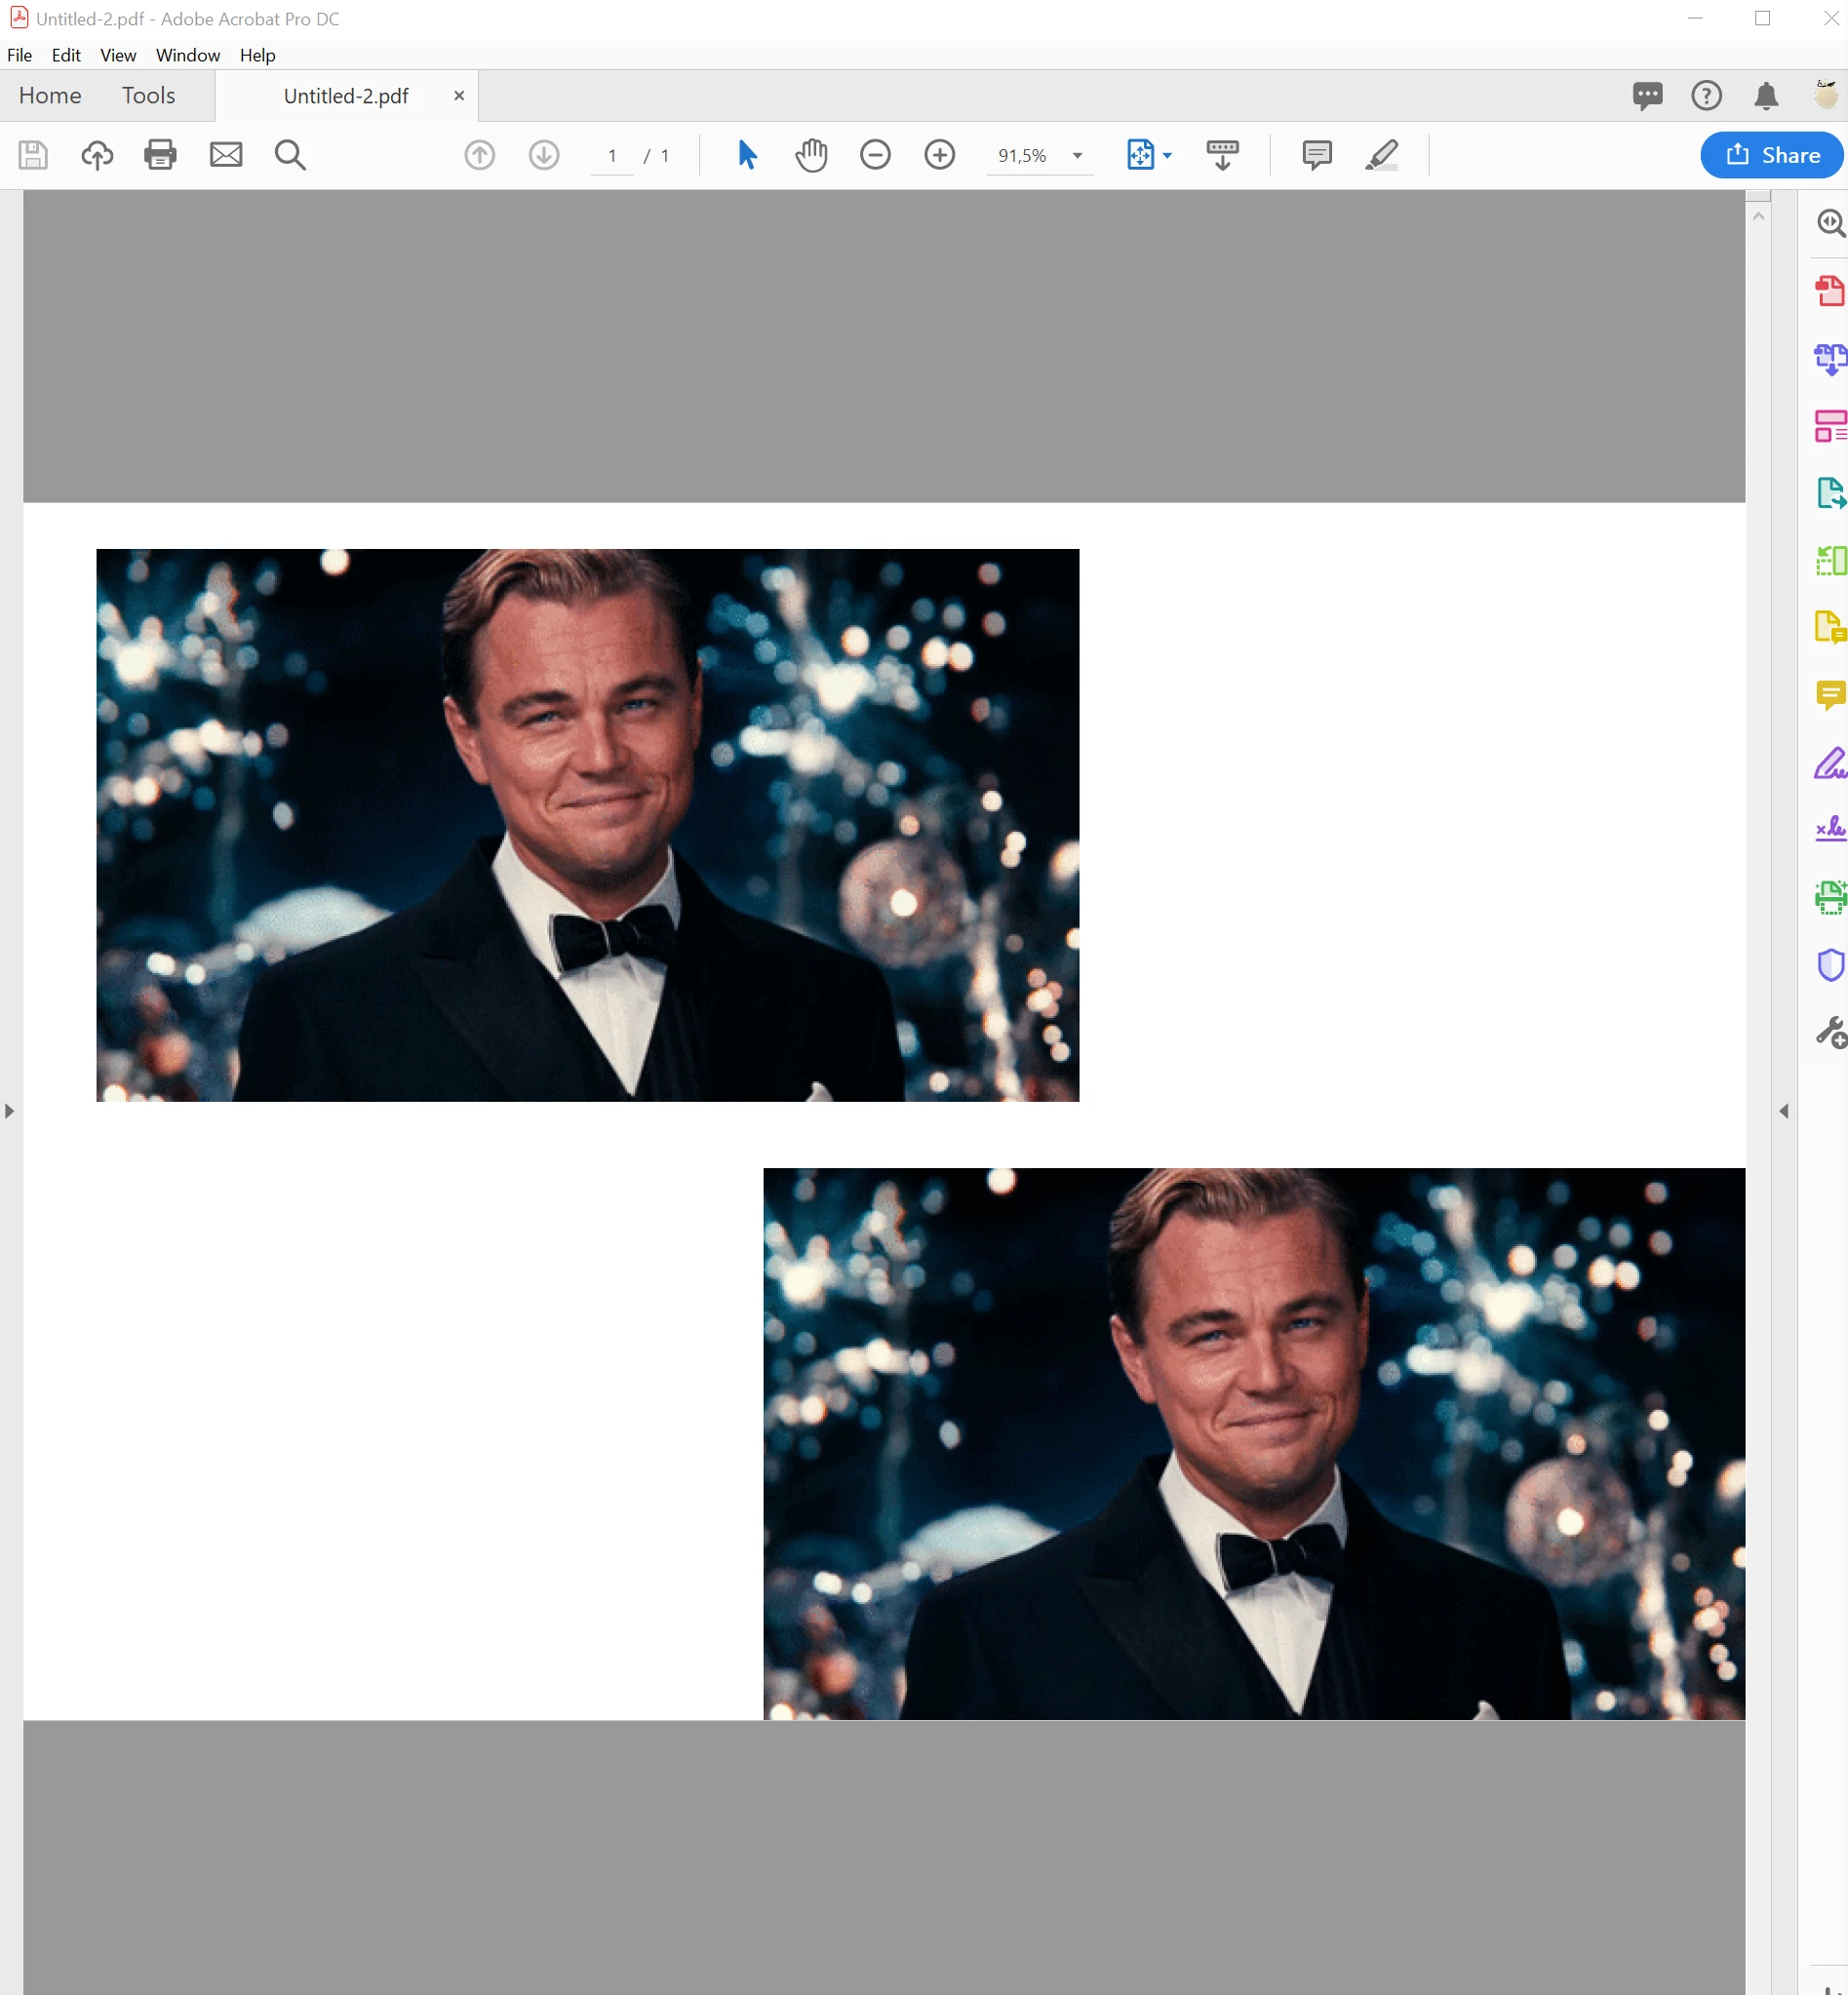The width and height of the screenshot is (1848, 1995).
Task: Zoom out with the minus icon
Action: (876, 155)
